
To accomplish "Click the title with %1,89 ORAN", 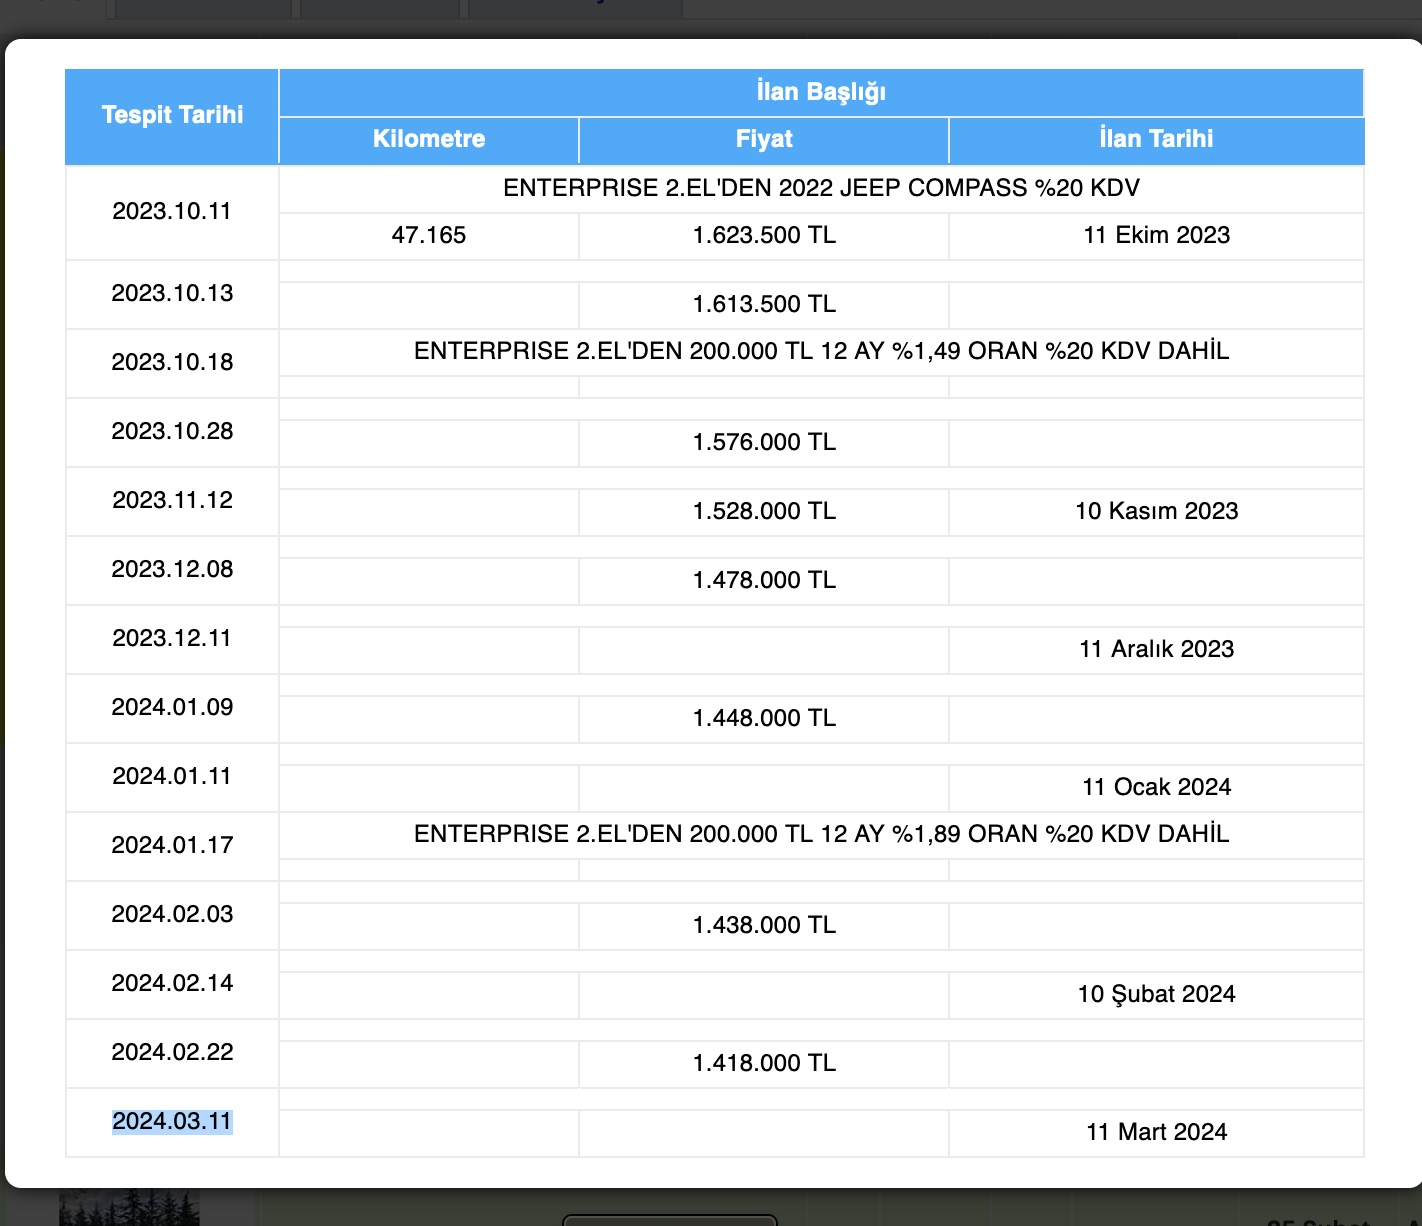I will click(x=821, y=834).
